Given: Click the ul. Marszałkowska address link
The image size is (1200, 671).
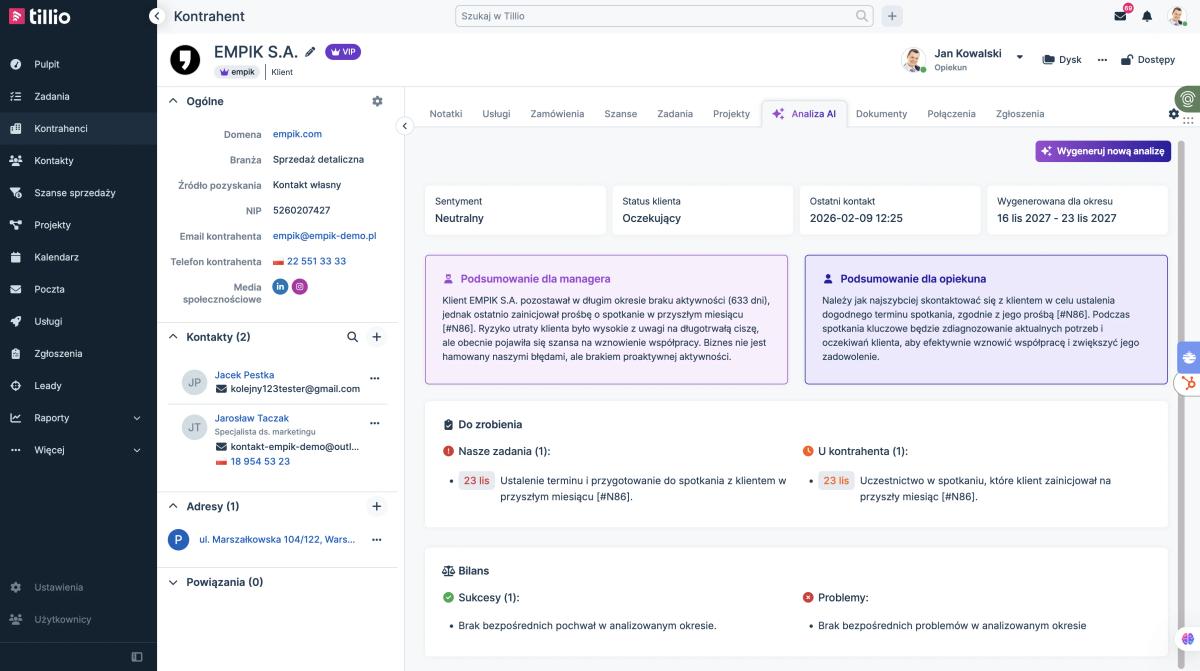Looking at the screenshot, I should [x=276, y=540].
